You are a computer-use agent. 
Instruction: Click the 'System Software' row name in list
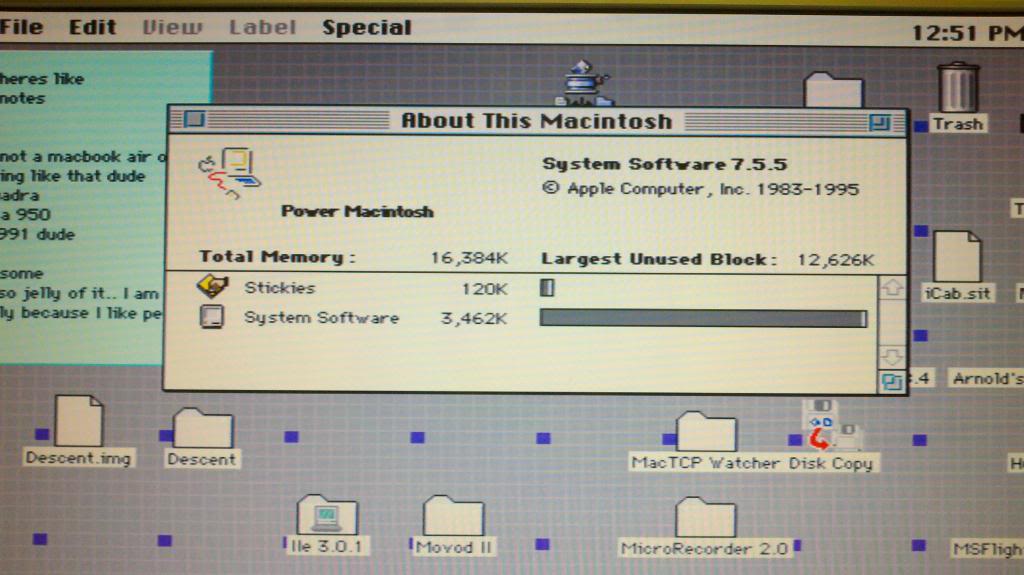321,318
